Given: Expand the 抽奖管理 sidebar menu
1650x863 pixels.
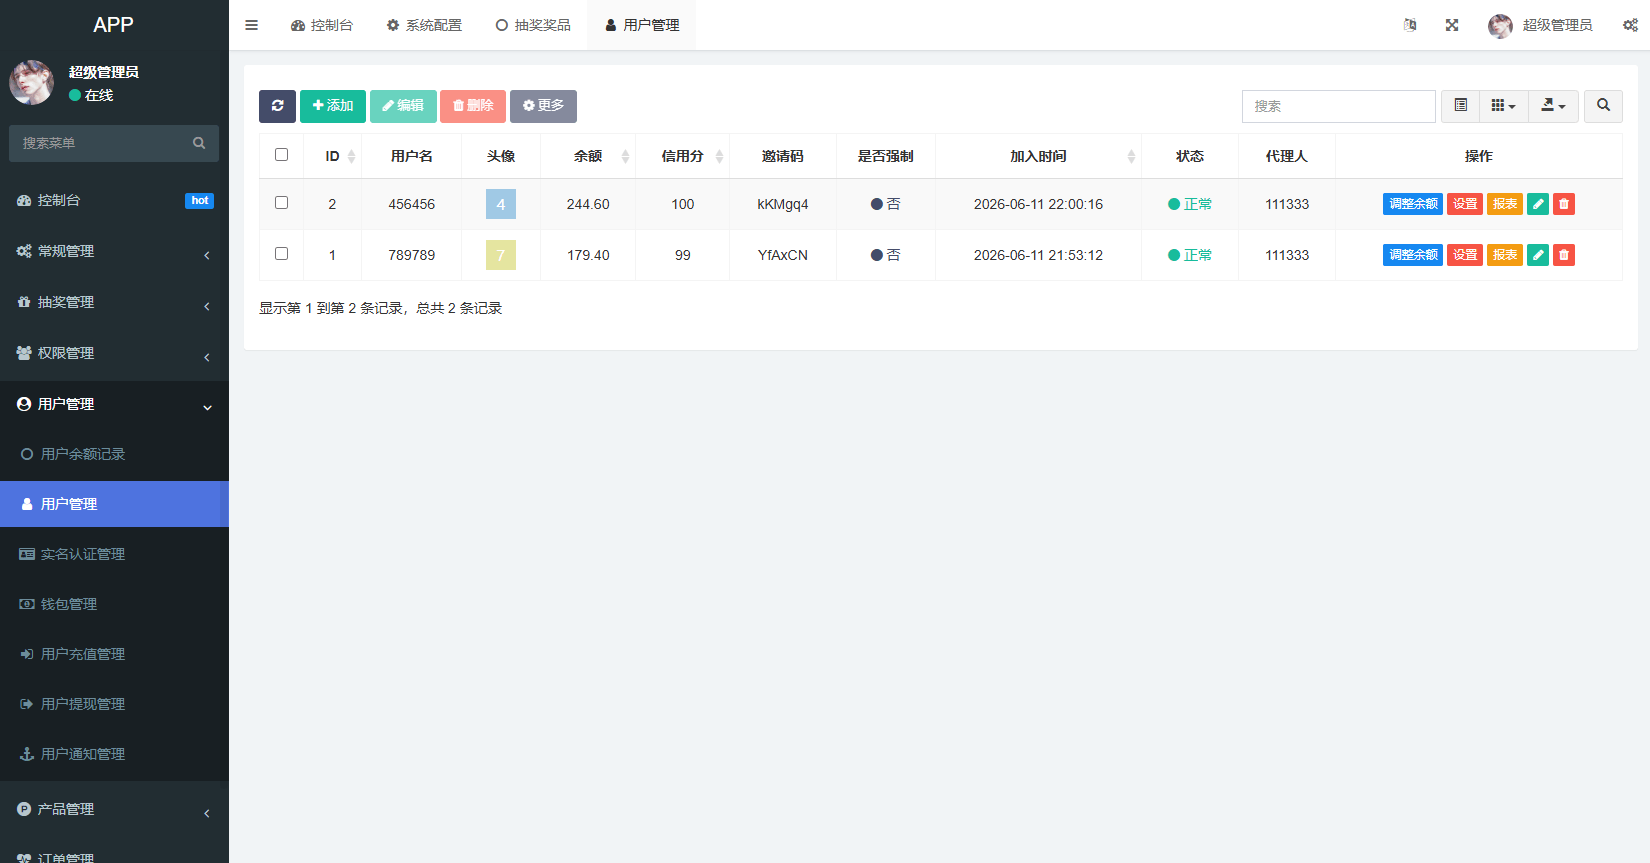Looking at the screenshot, I should pos(114,302).
